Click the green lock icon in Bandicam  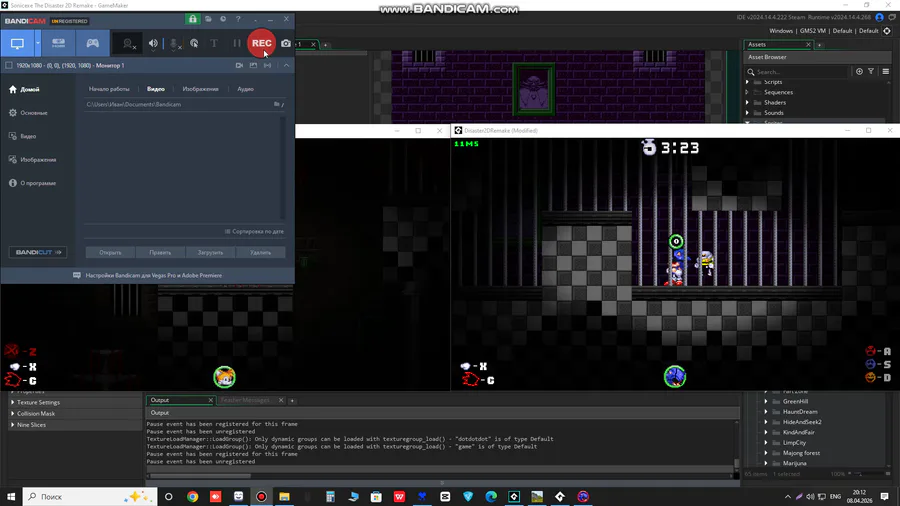pyautogui.click(x=193, y=20)
